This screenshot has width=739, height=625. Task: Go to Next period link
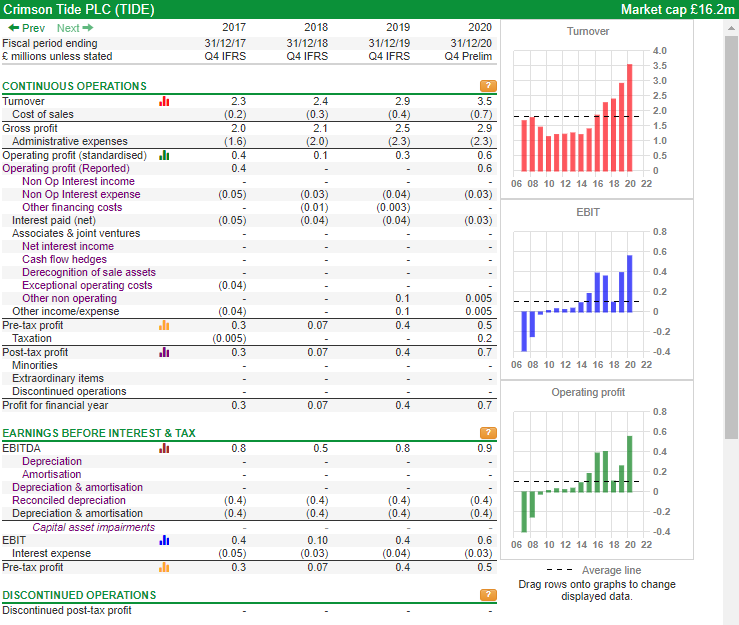[75, 28]
